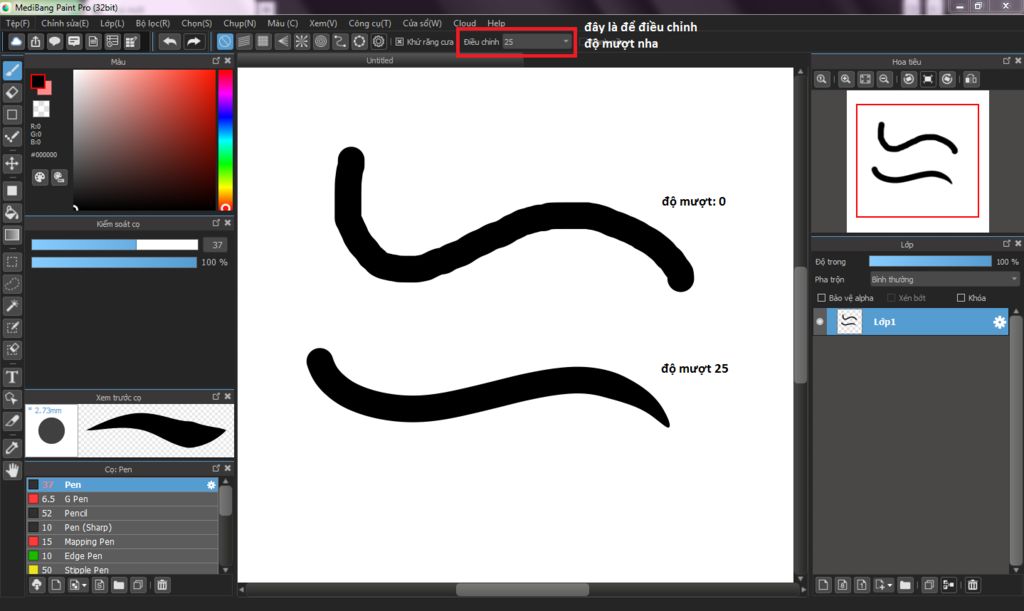Hide the Lớp1 layer visibility dot

coord(820,321)
